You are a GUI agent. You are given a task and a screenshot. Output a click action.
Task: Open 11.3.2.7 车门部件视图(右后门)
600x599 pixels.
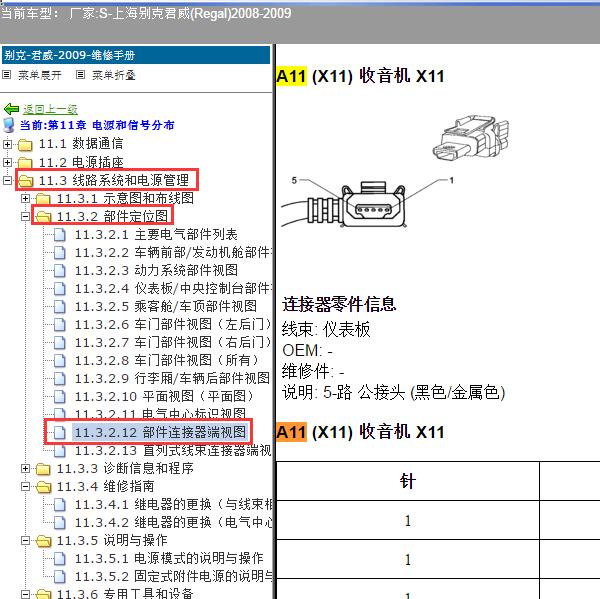pos(173,343)
